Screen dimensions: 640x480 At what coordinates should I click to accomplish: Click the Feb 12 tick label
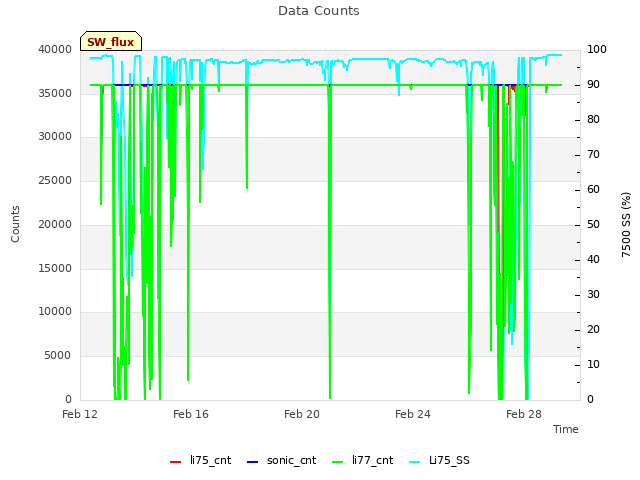click(80, 414)
